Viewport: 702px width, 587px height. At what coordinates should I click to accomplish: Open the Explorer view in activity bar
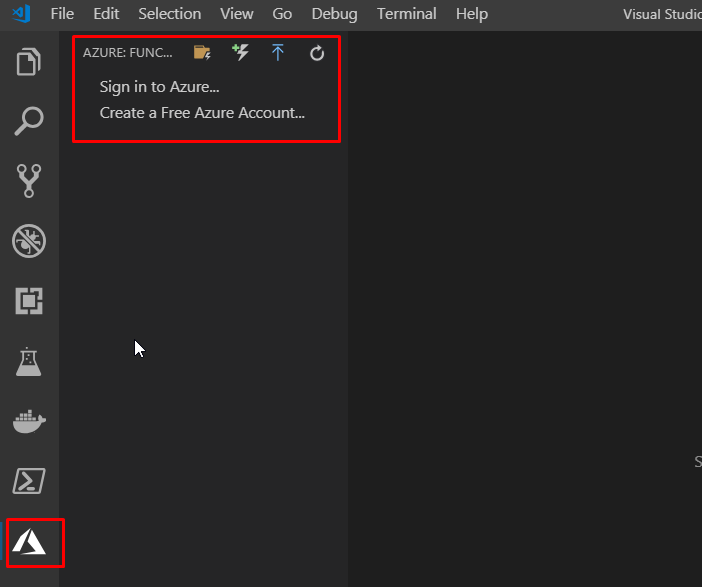point(29,61)
